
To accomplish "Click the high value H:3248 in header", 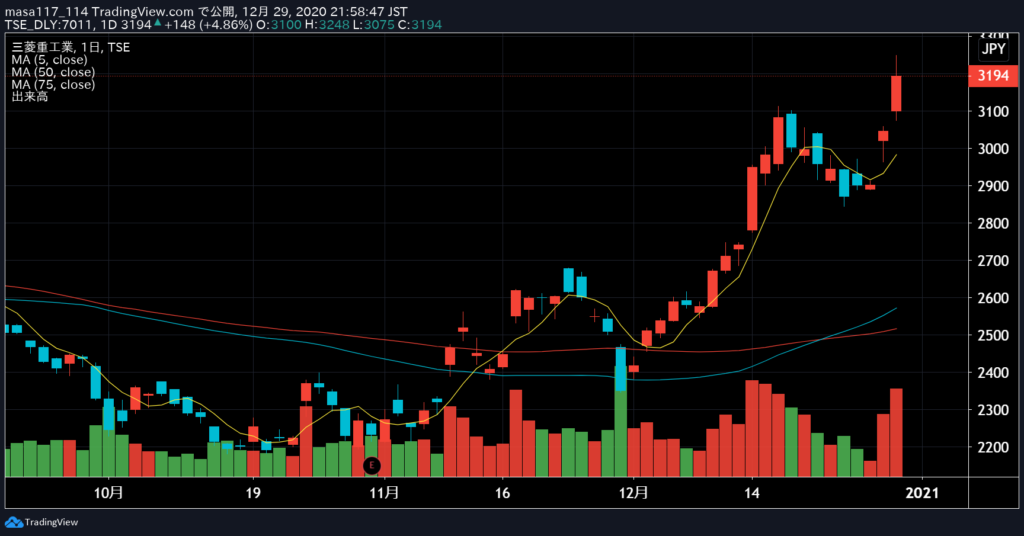I will point(327,25).
